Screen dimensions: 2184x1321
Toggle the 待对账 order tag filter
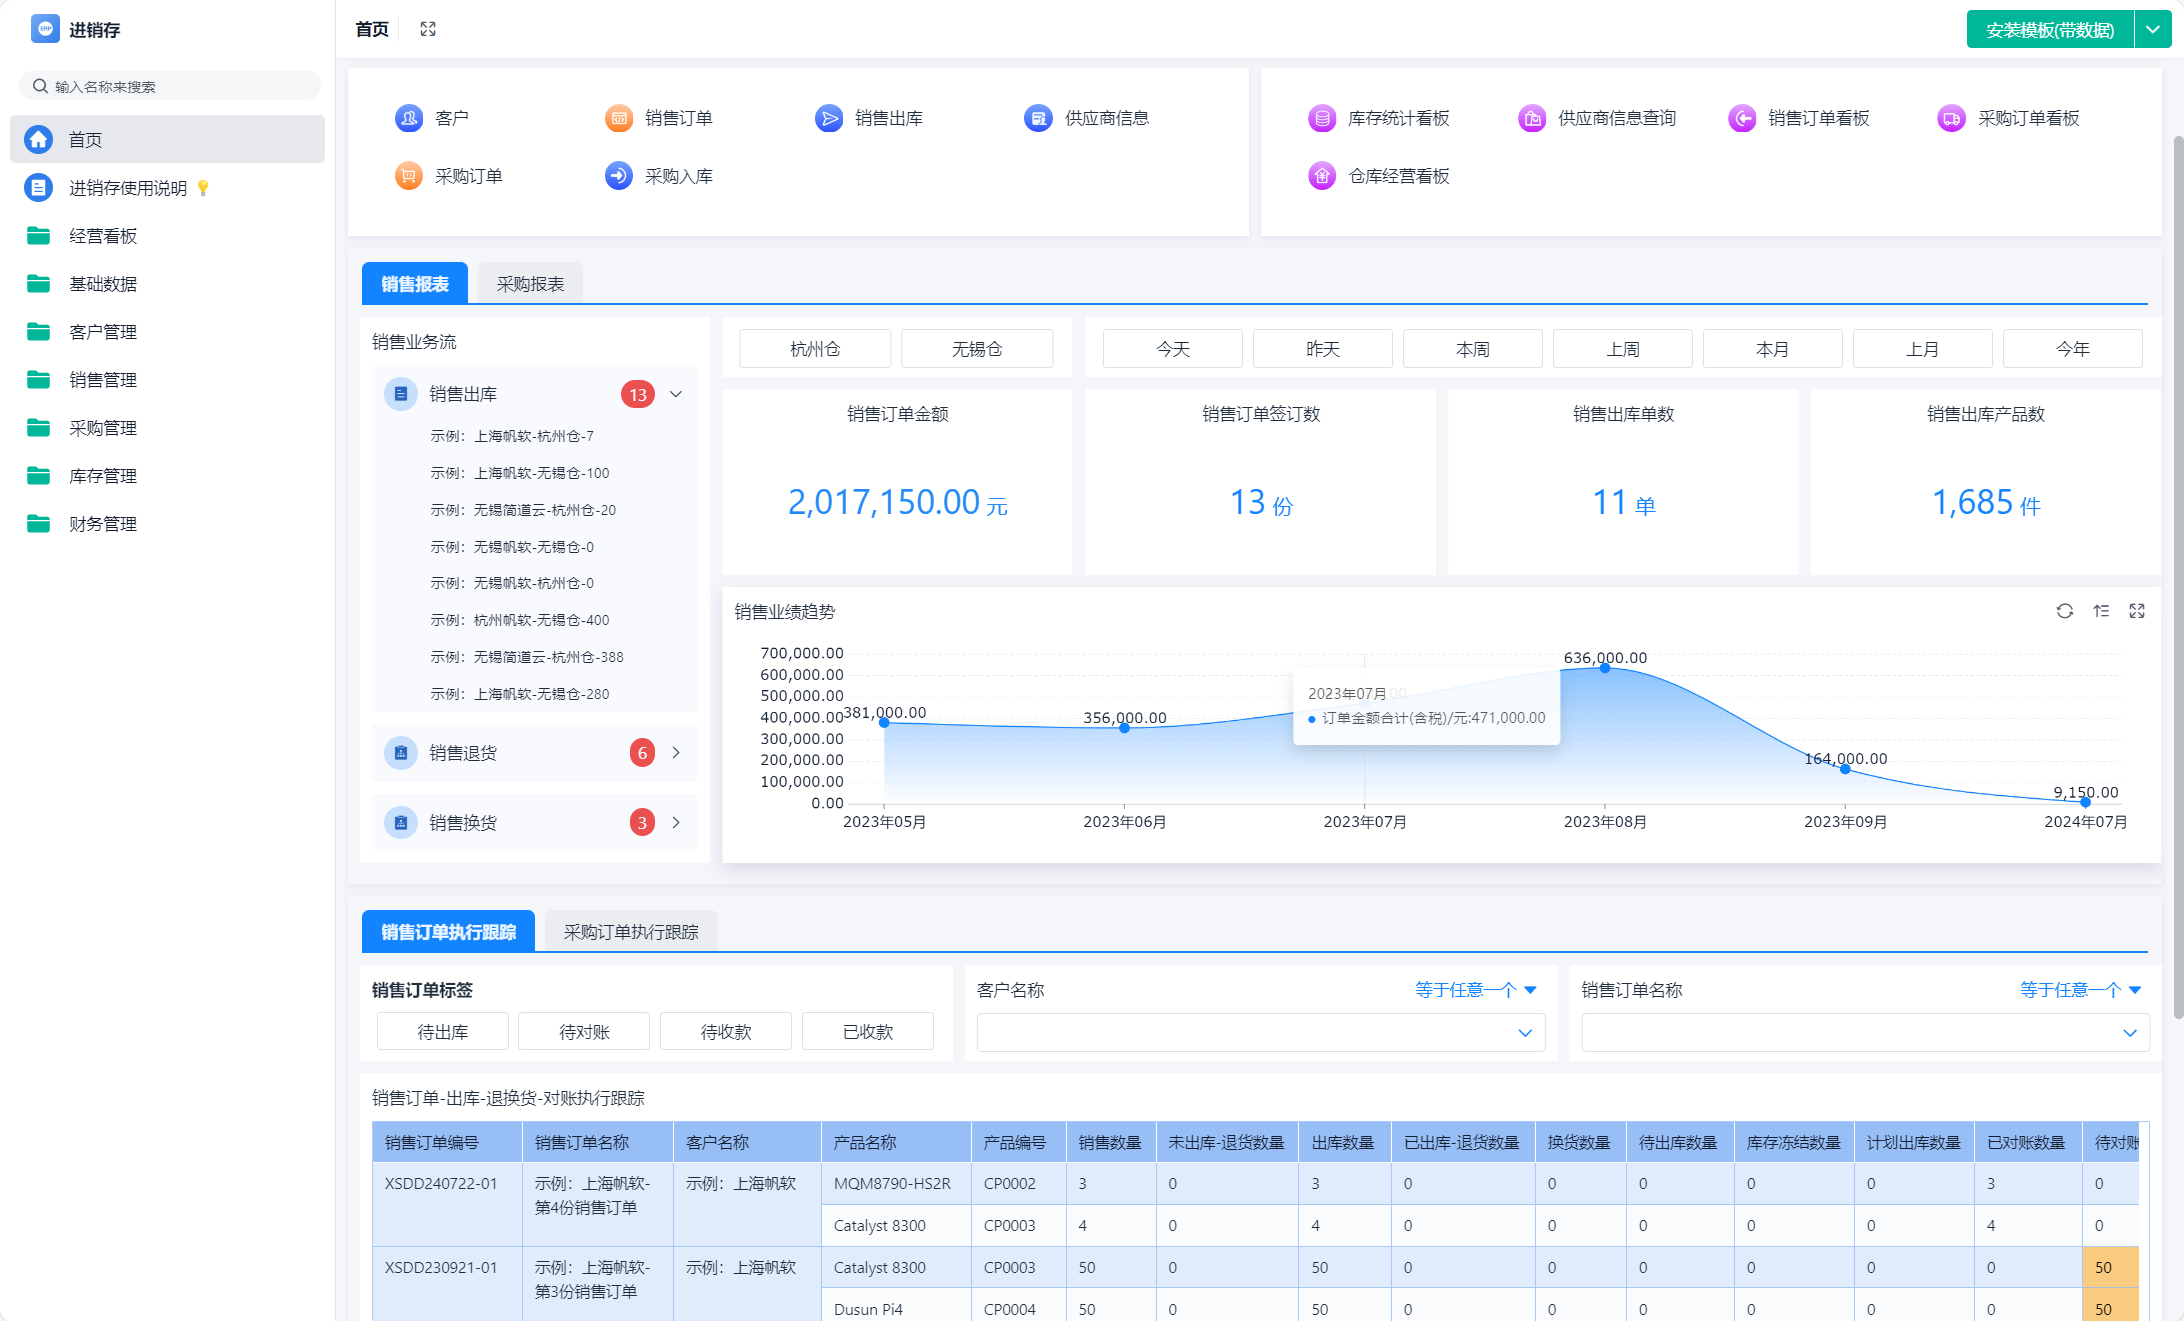584,1032
